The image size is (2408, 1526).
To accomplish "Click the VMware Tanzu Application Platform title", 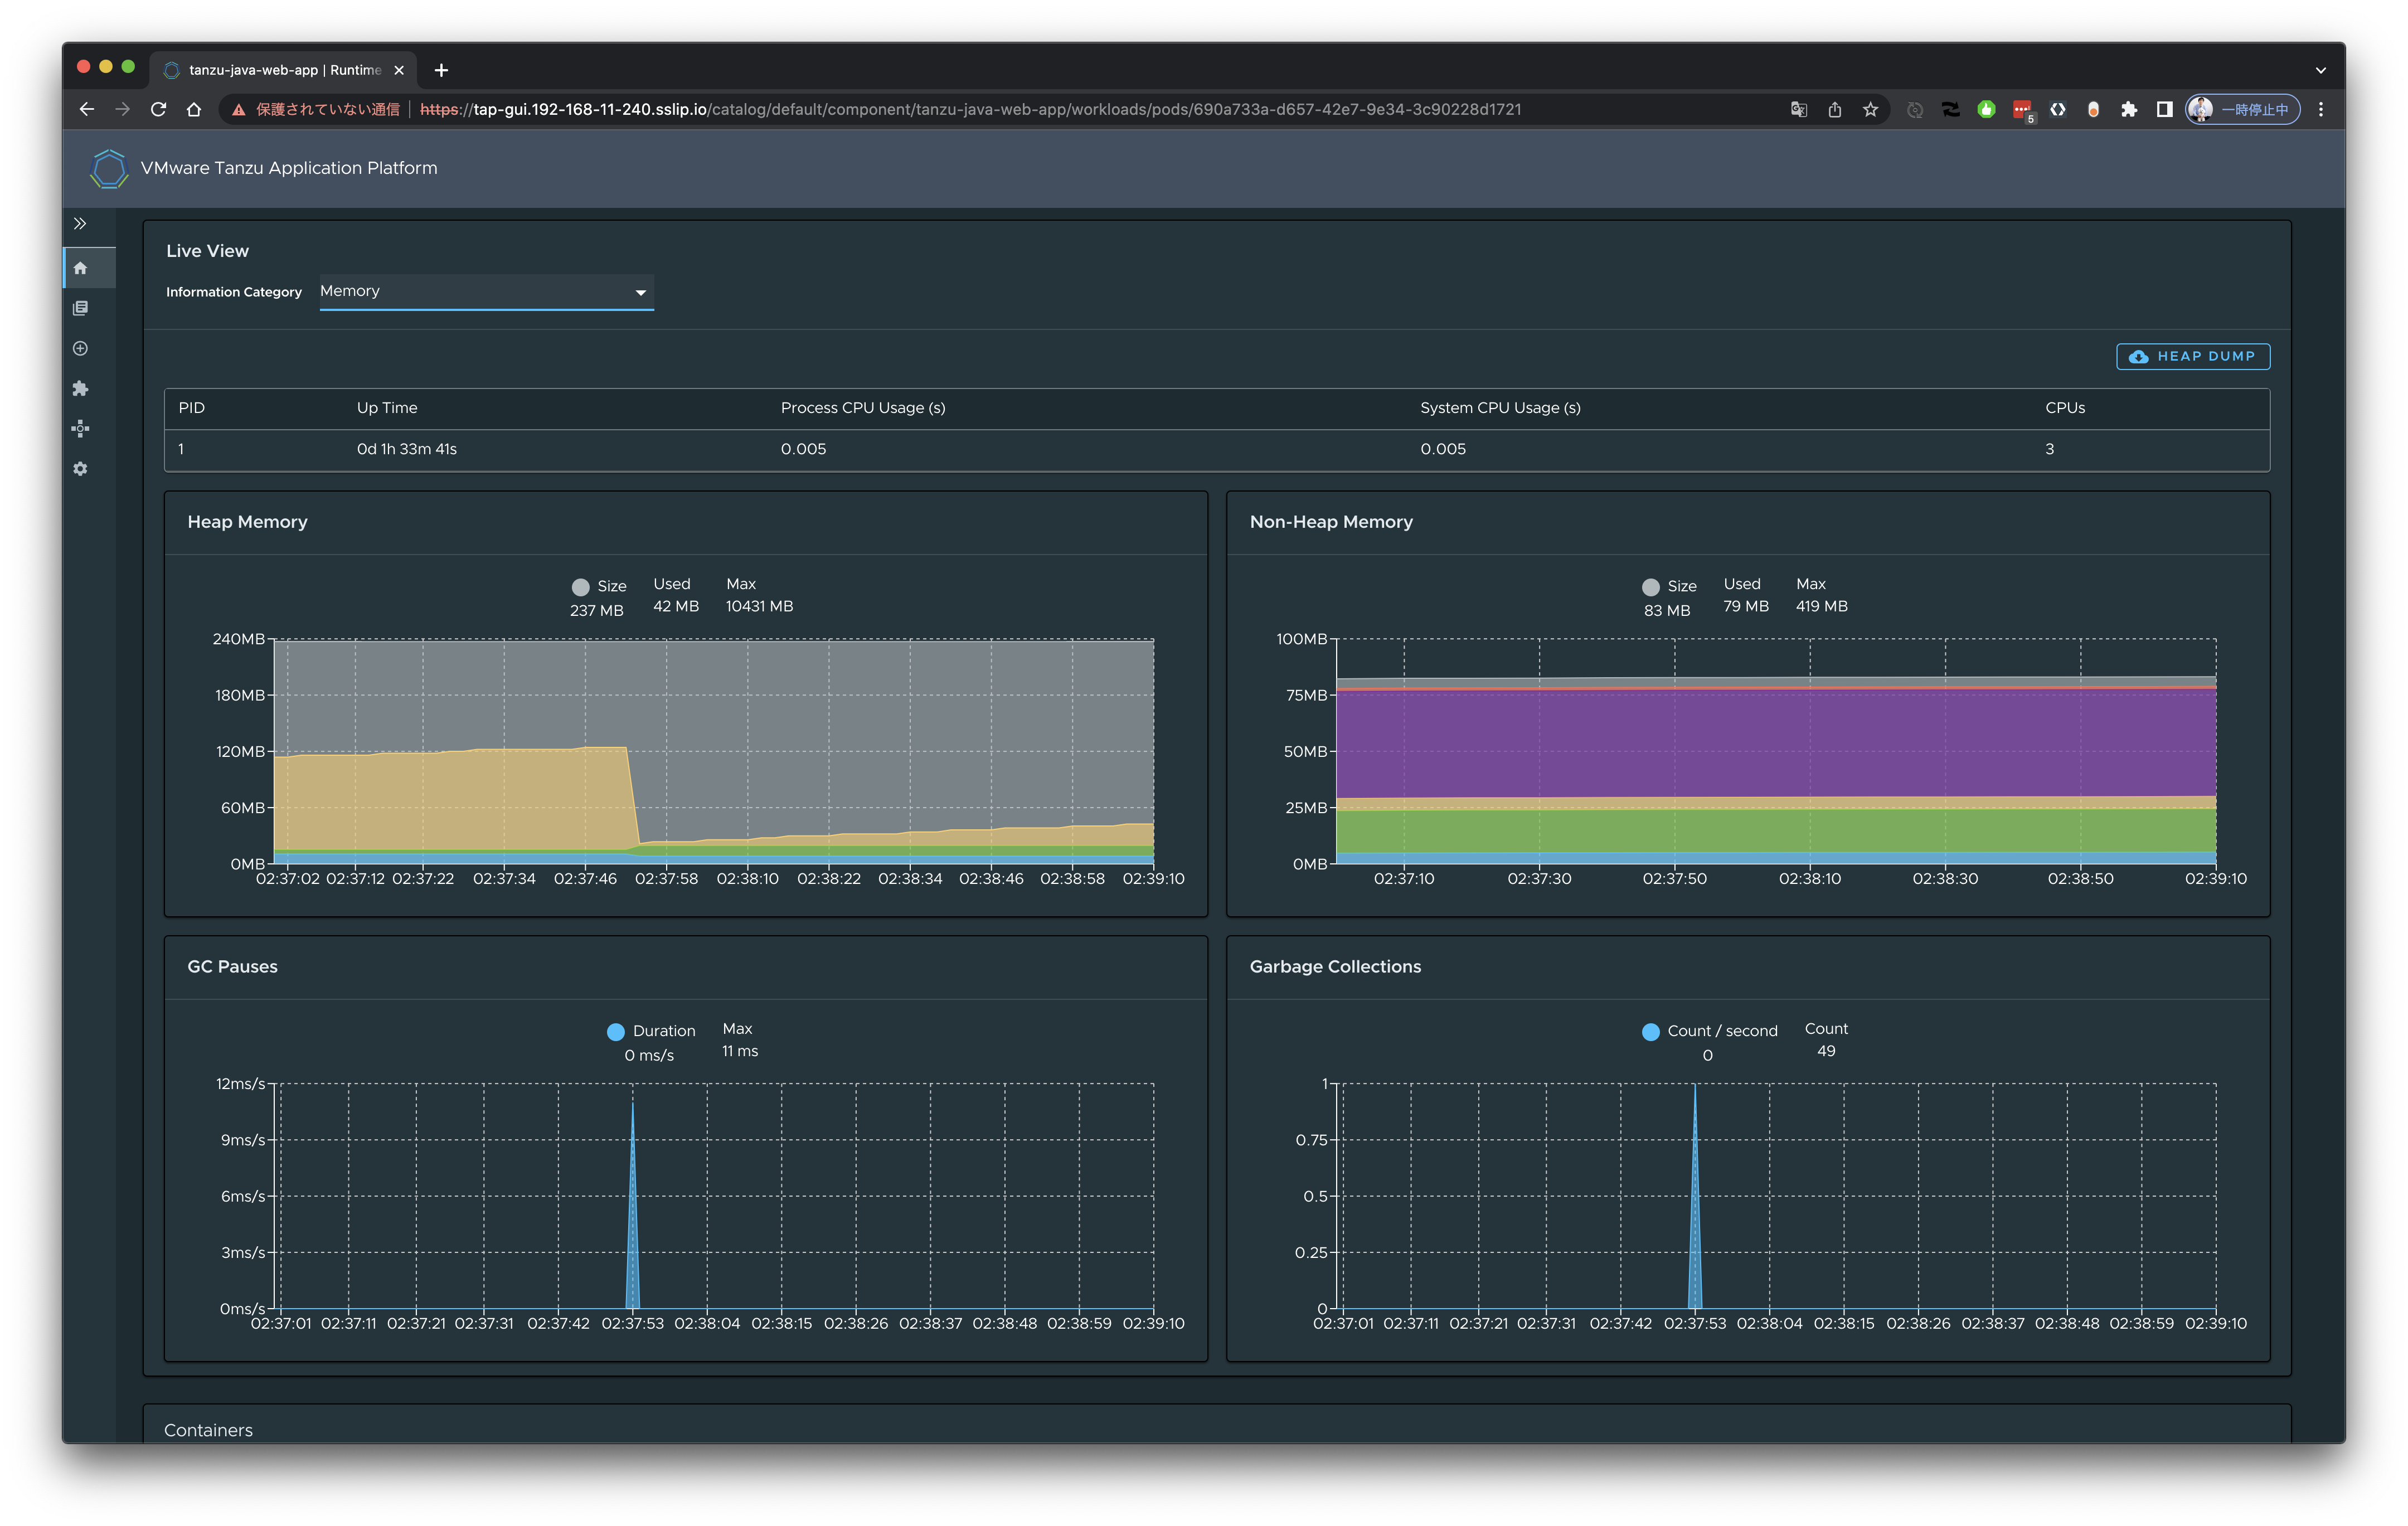I will pyautogui.click(x=289, y=168).
